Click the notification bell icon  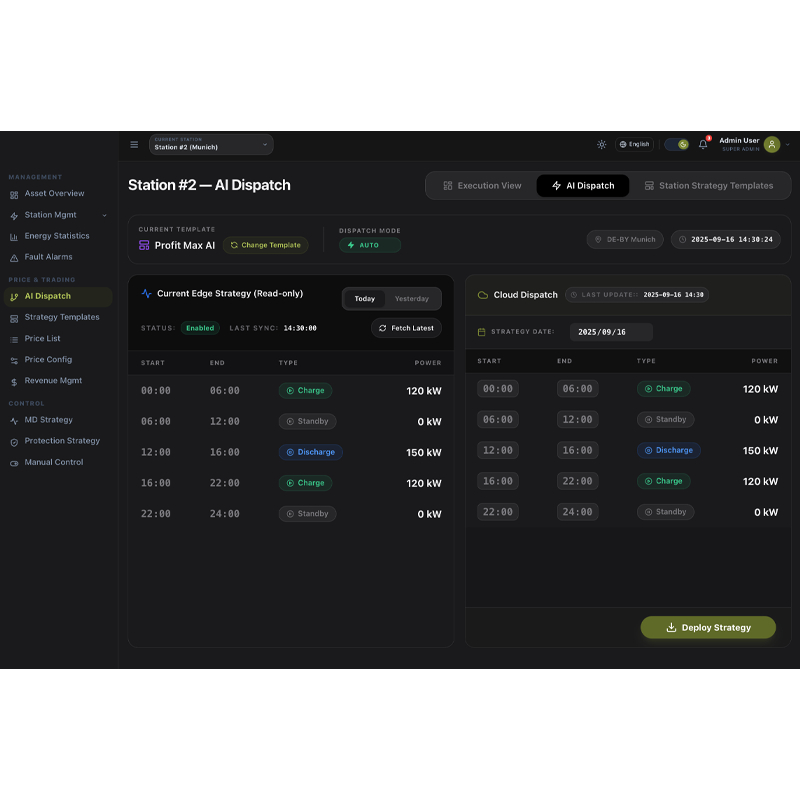702,144
